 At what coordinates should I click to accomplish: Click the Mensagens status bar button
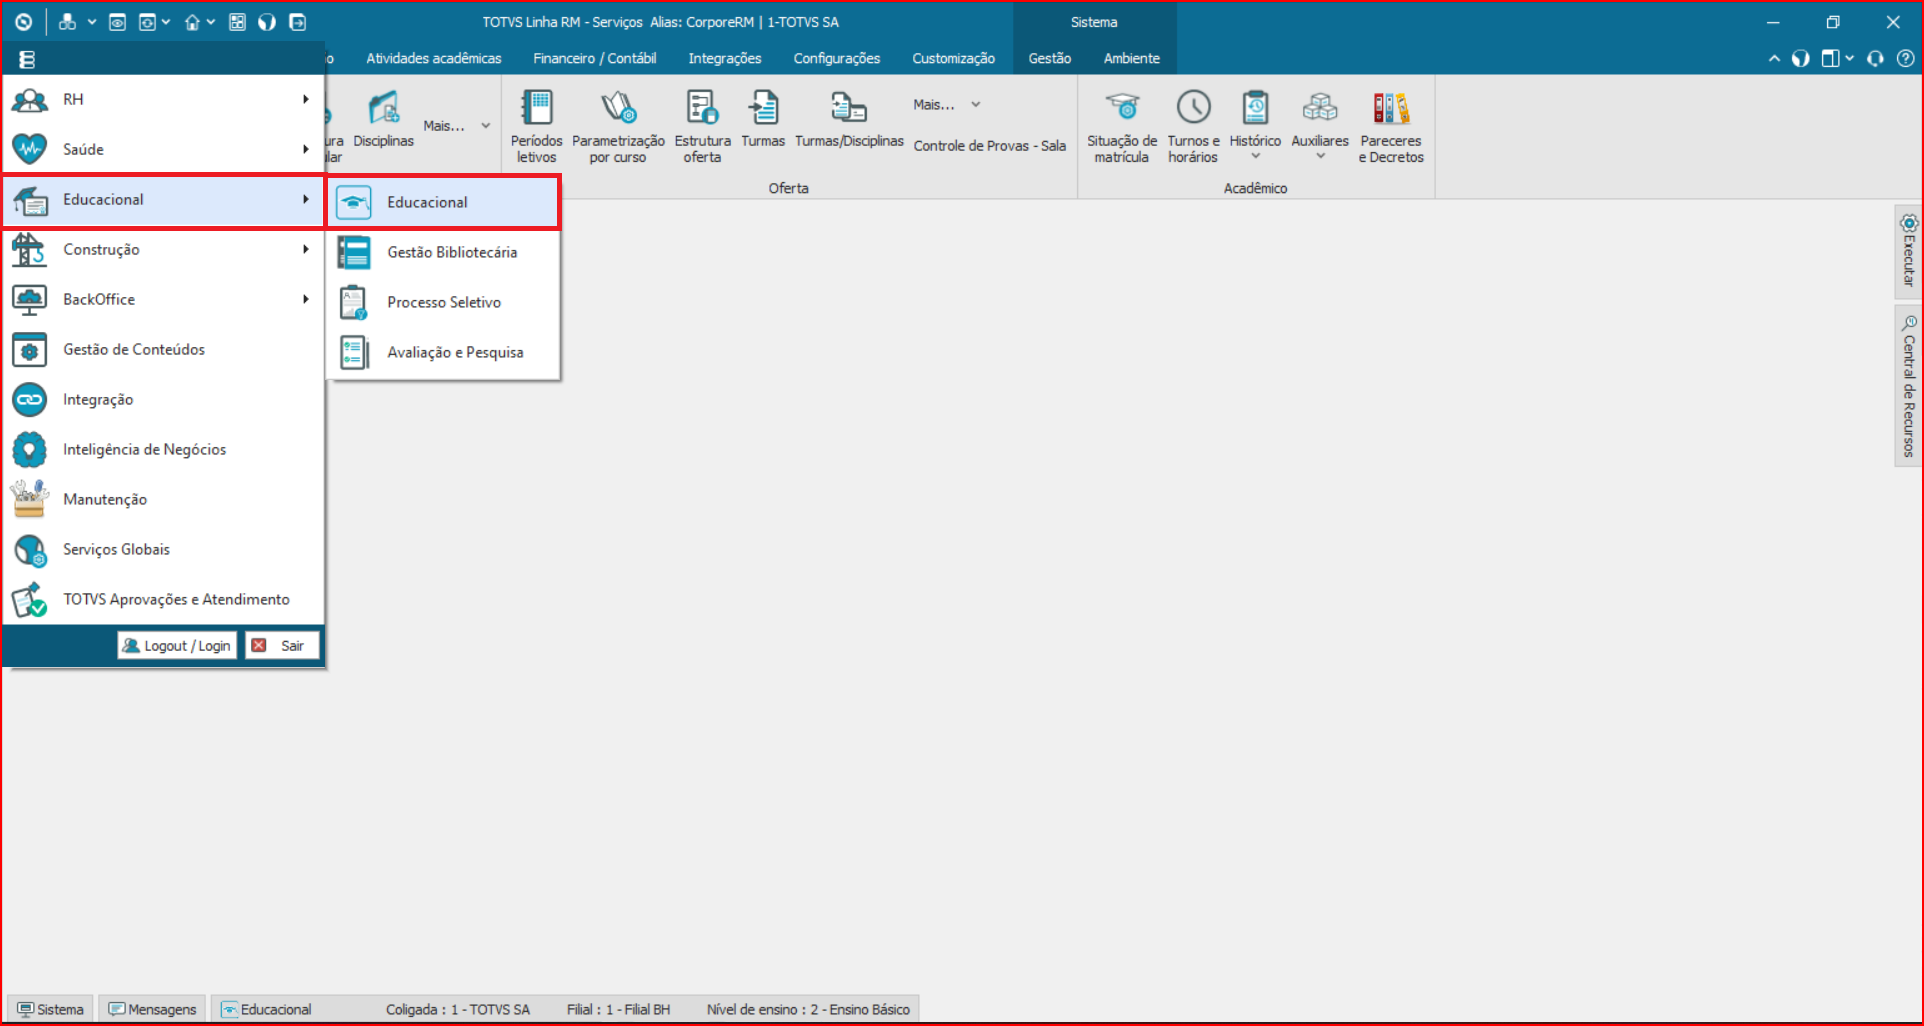152,1009
